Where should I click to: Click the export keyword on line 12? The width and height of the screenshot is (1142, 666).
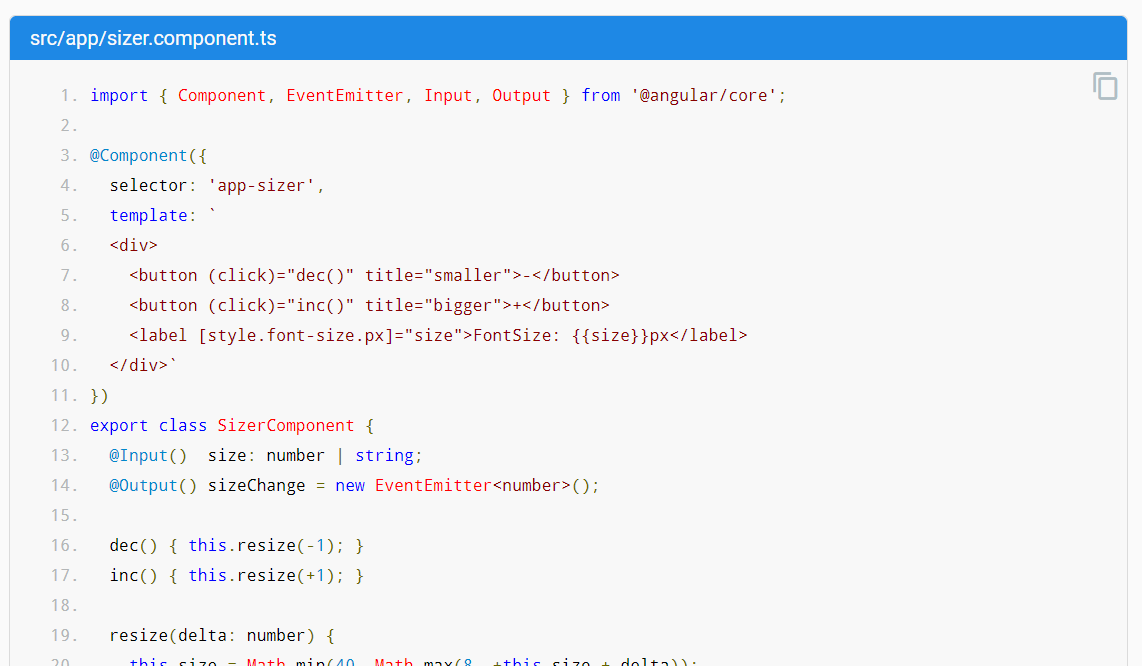119,426
